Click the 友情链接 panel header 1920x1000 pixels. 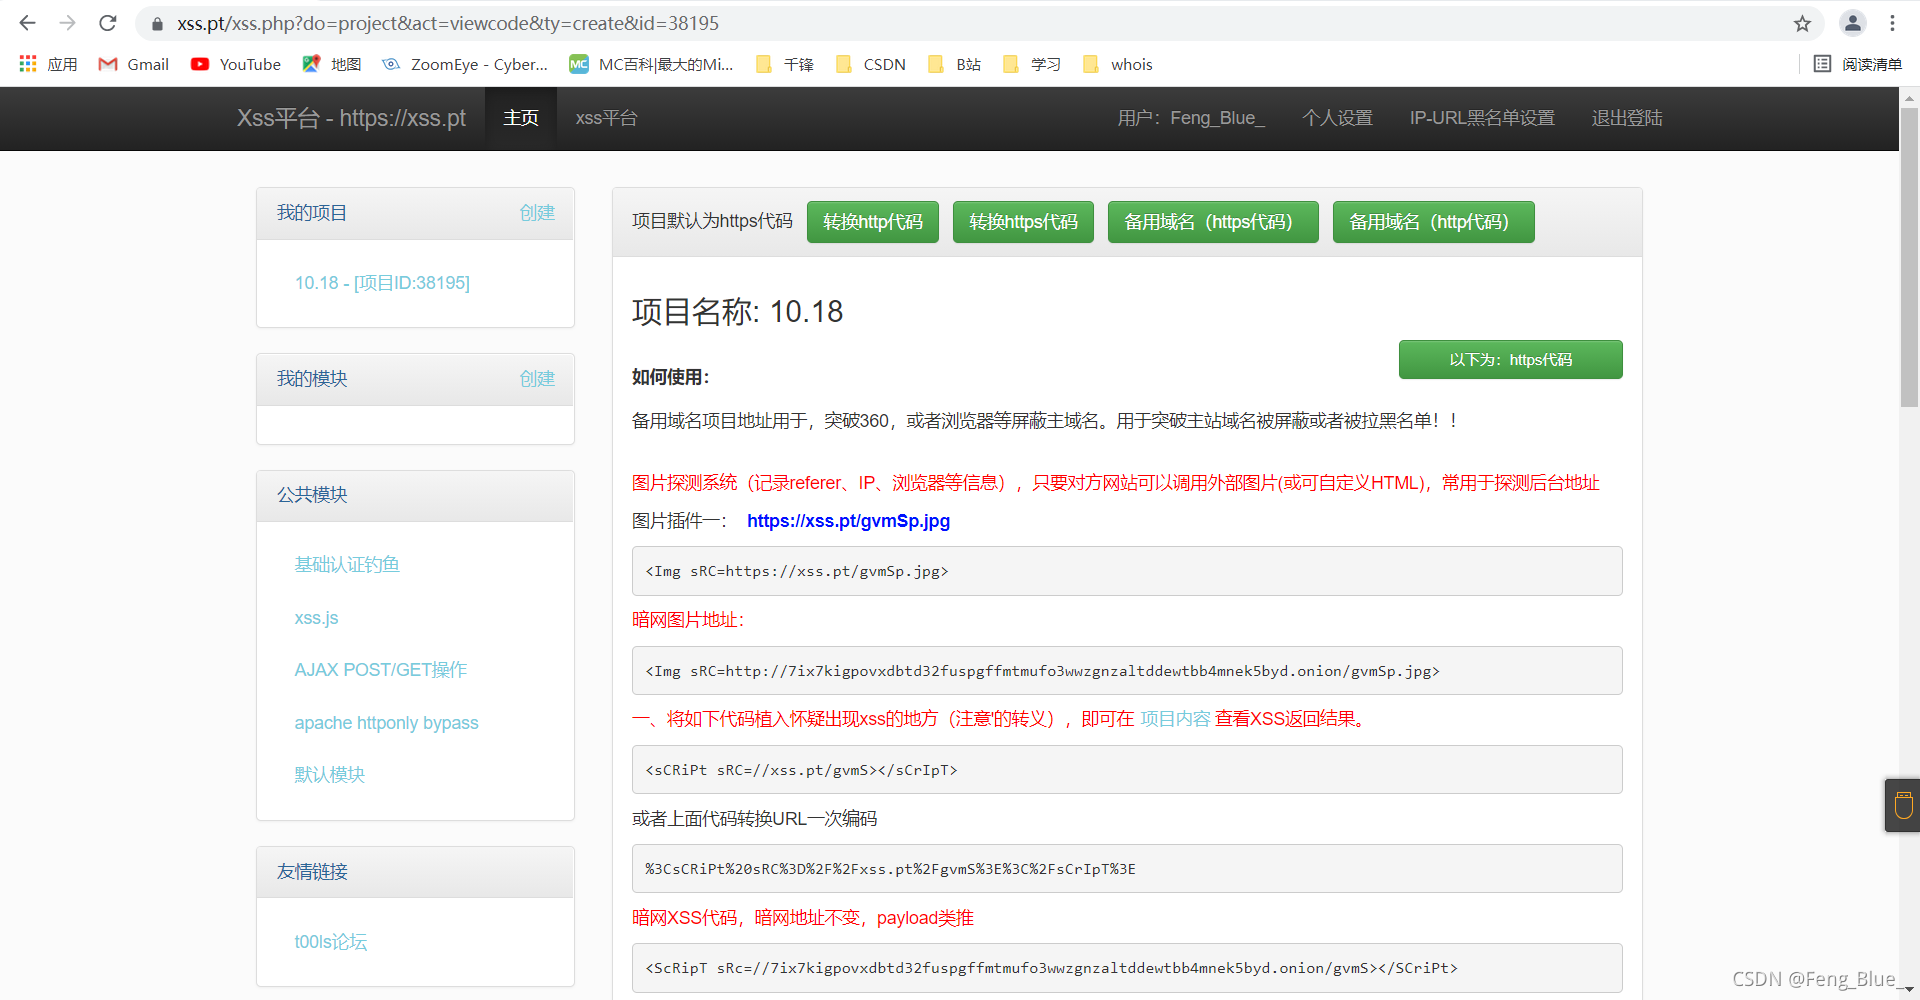pos(415,872)
